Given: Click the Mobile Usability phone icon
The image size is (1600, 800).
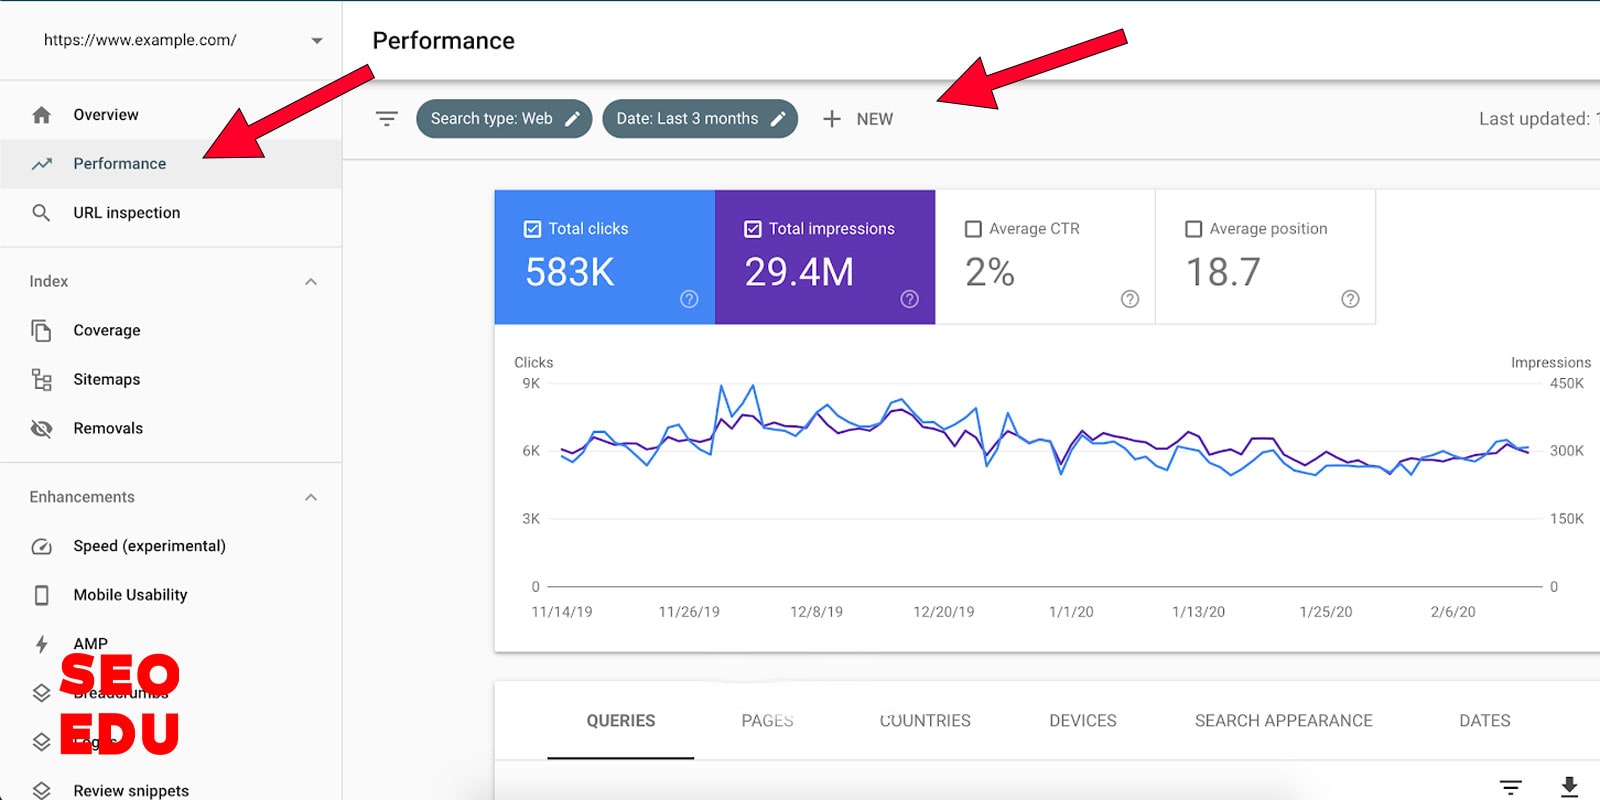Looking at the screenshot, I should pos(41,595).
